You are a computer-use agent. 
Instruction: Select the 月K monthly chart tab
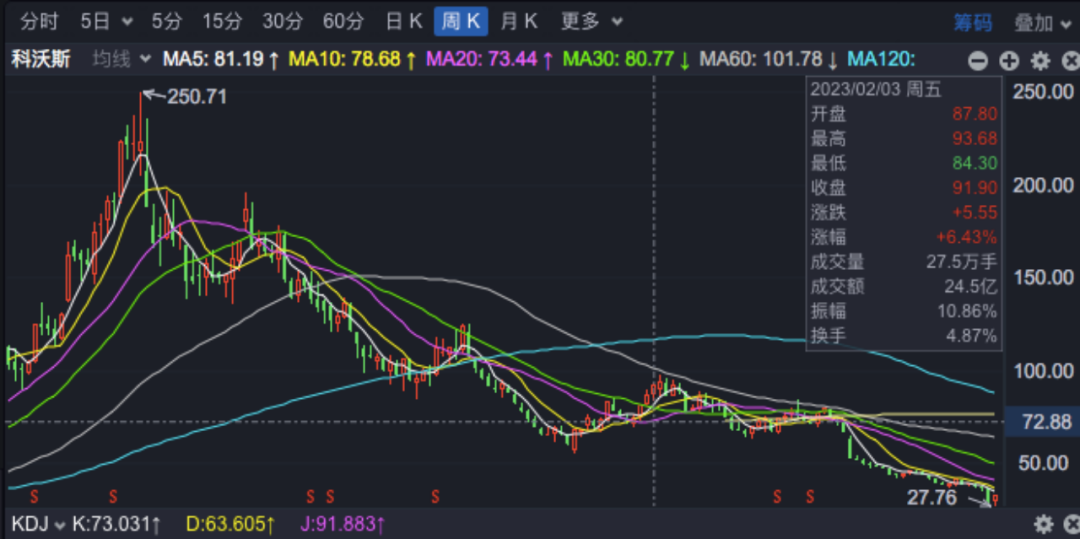(519, 22)
